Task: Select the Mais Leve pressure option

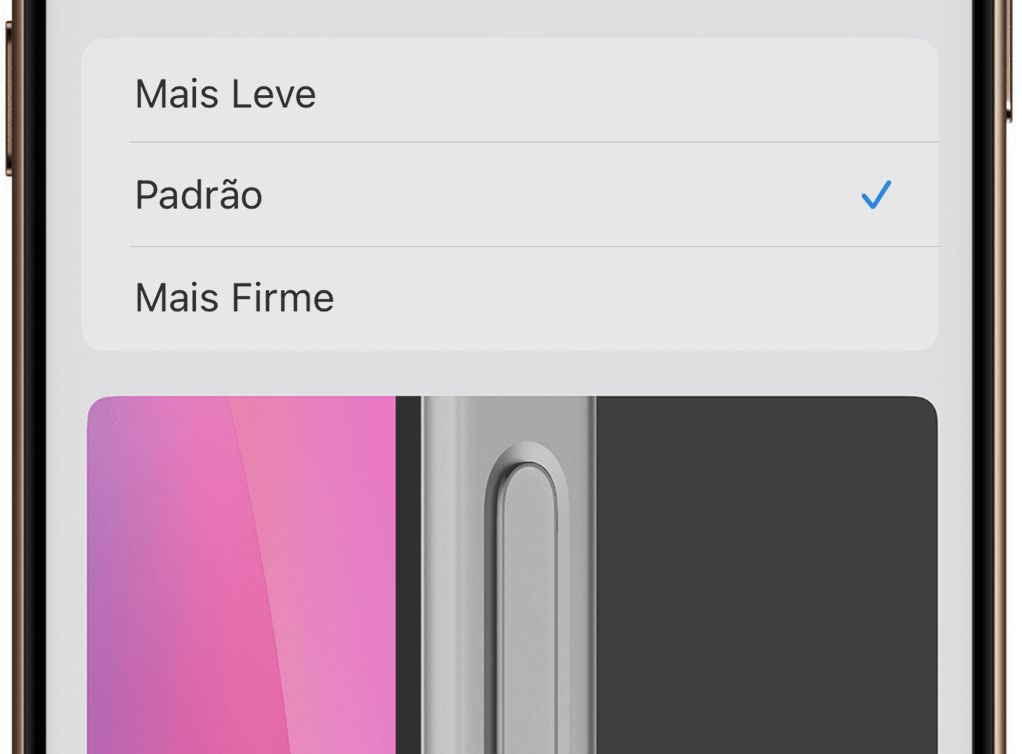Action: tap(510, 91)
